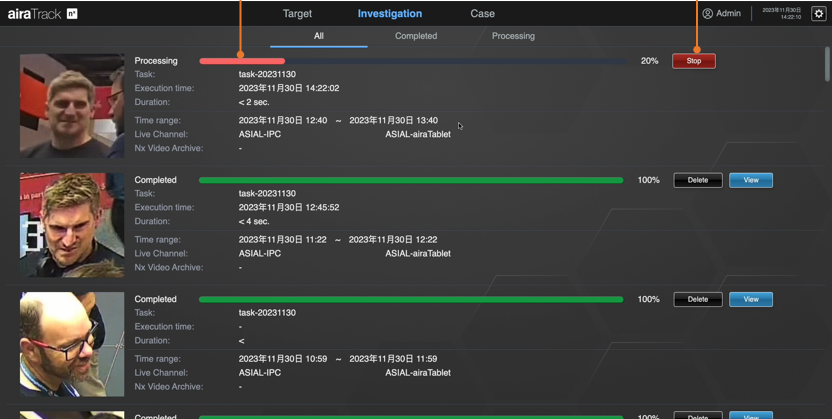
Task: Stop the processing task
Action: [694, 61]
